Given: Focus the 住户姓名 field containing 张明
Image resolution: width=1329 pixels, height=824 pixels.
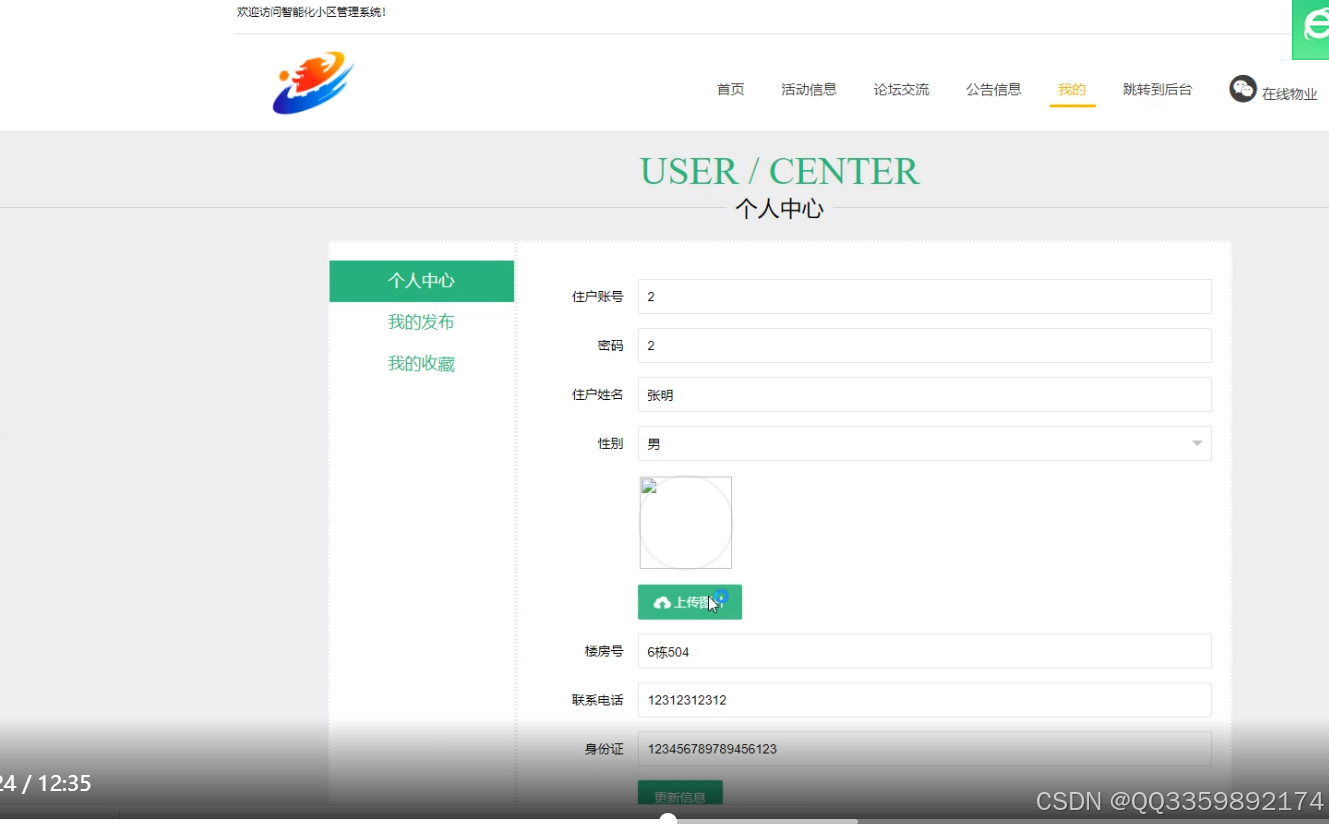Looking at the screenshot, I should [924, 395].
